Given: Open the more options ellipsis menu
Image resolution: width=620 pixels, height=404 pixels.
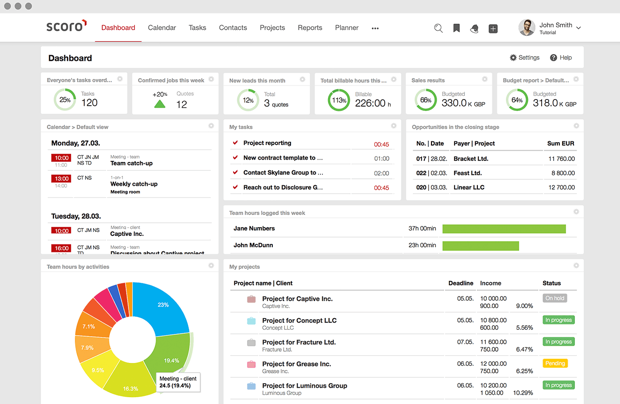Looking at the screenshot, I should tap(375, 28).
